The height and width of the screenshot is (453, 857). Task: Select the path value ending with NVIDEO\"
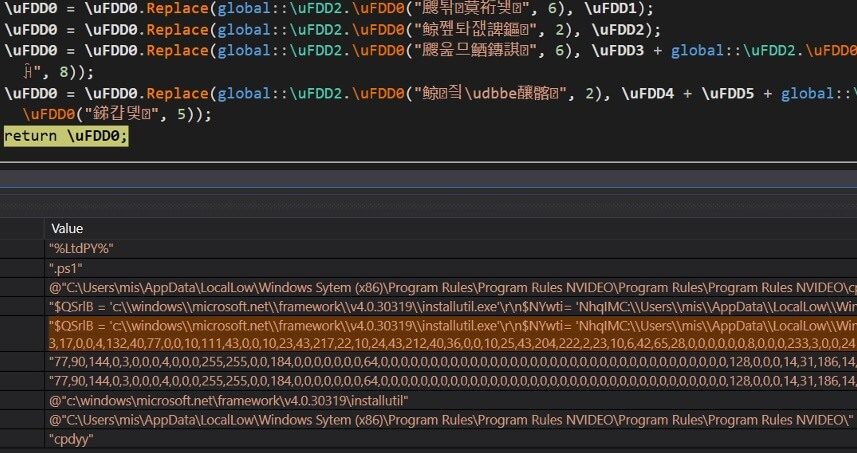451,420
